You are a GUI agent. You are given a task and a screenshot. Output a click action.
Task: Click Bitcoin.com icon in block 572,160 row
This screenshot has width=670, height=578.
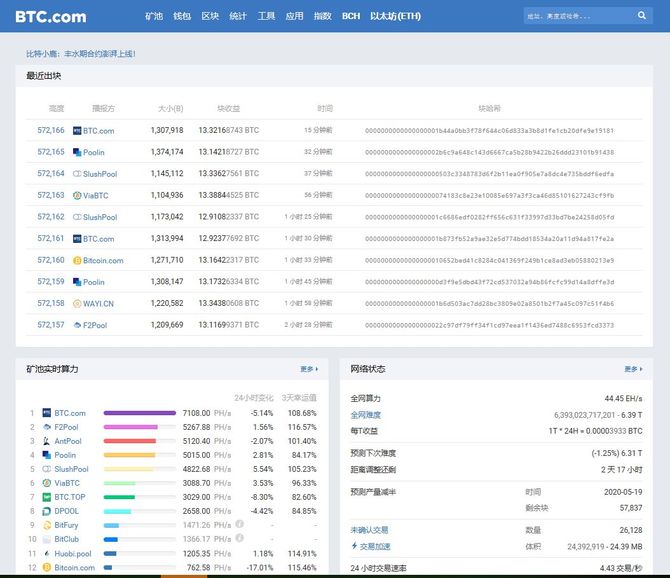[x=77, y=261]
